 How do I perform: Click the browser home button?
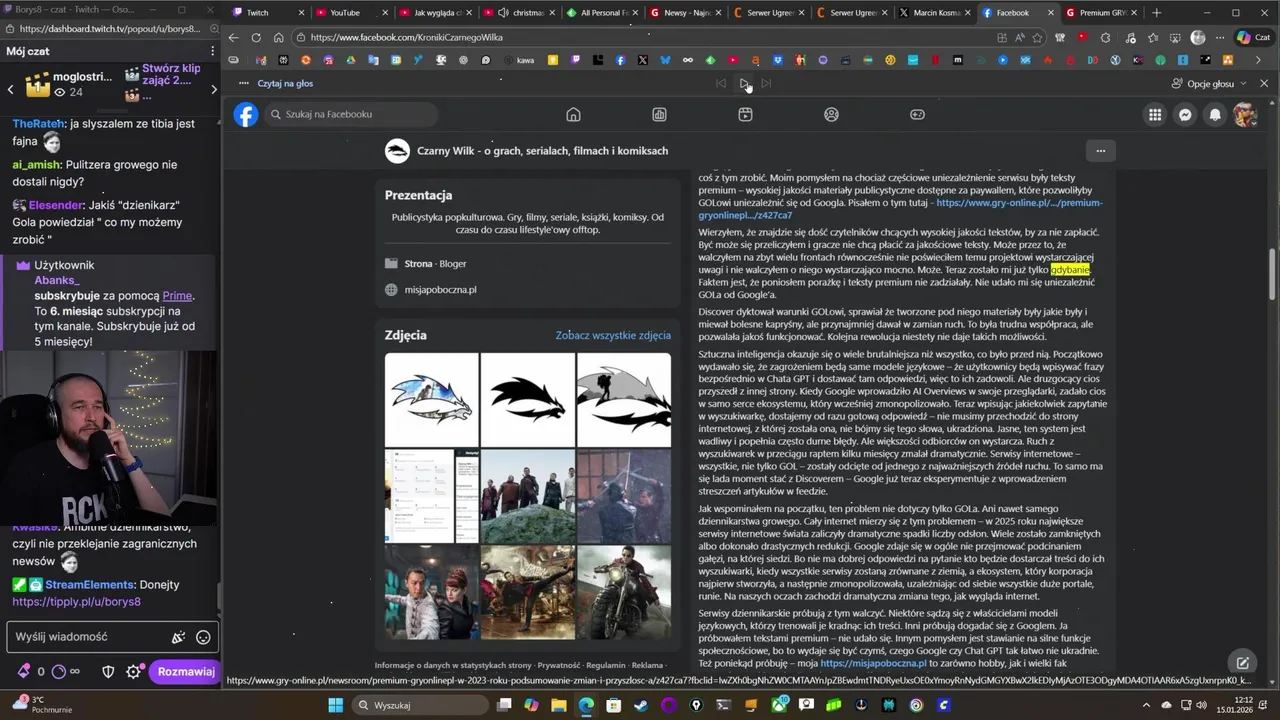(279, 37)
